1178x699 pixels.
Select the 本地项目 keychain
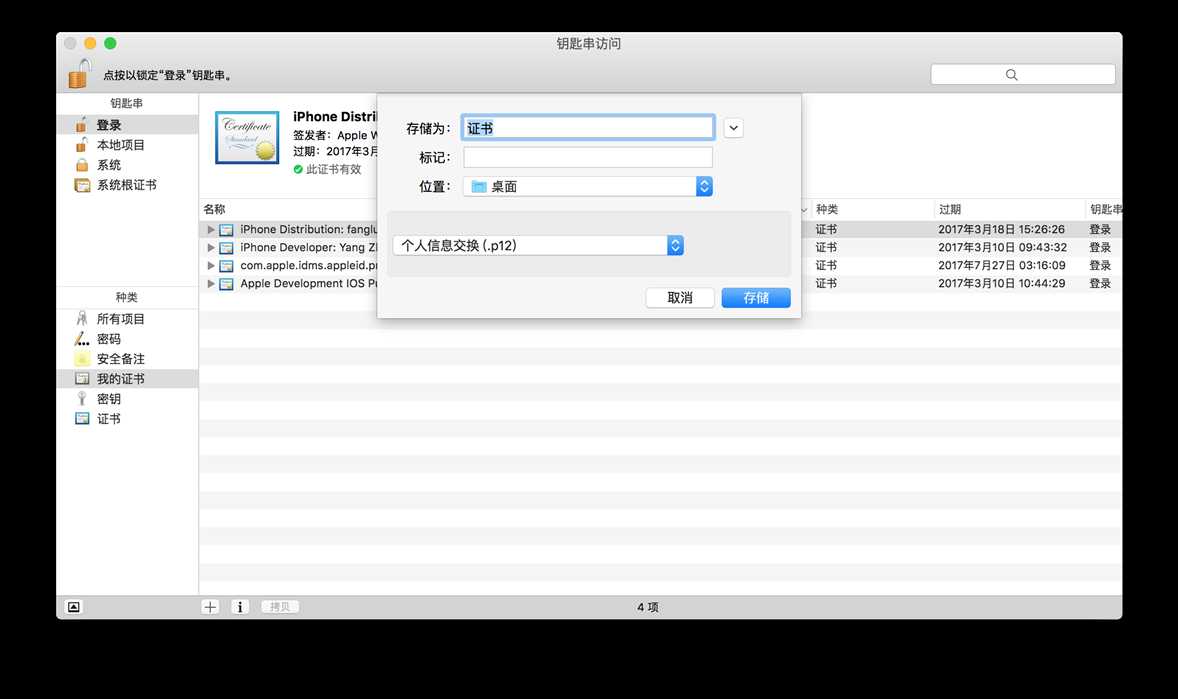[127, 144]
